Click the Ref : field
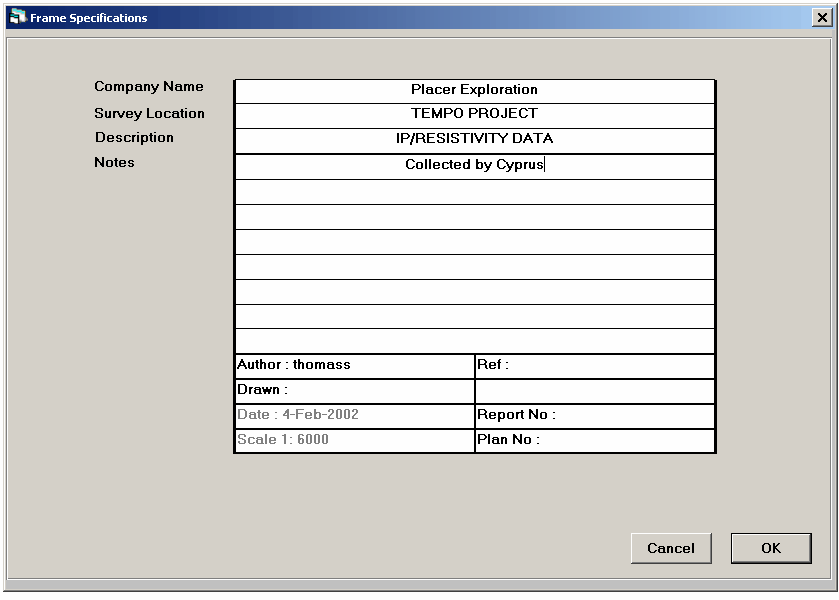This screenshot has height=600, width=839. (595, 366)
